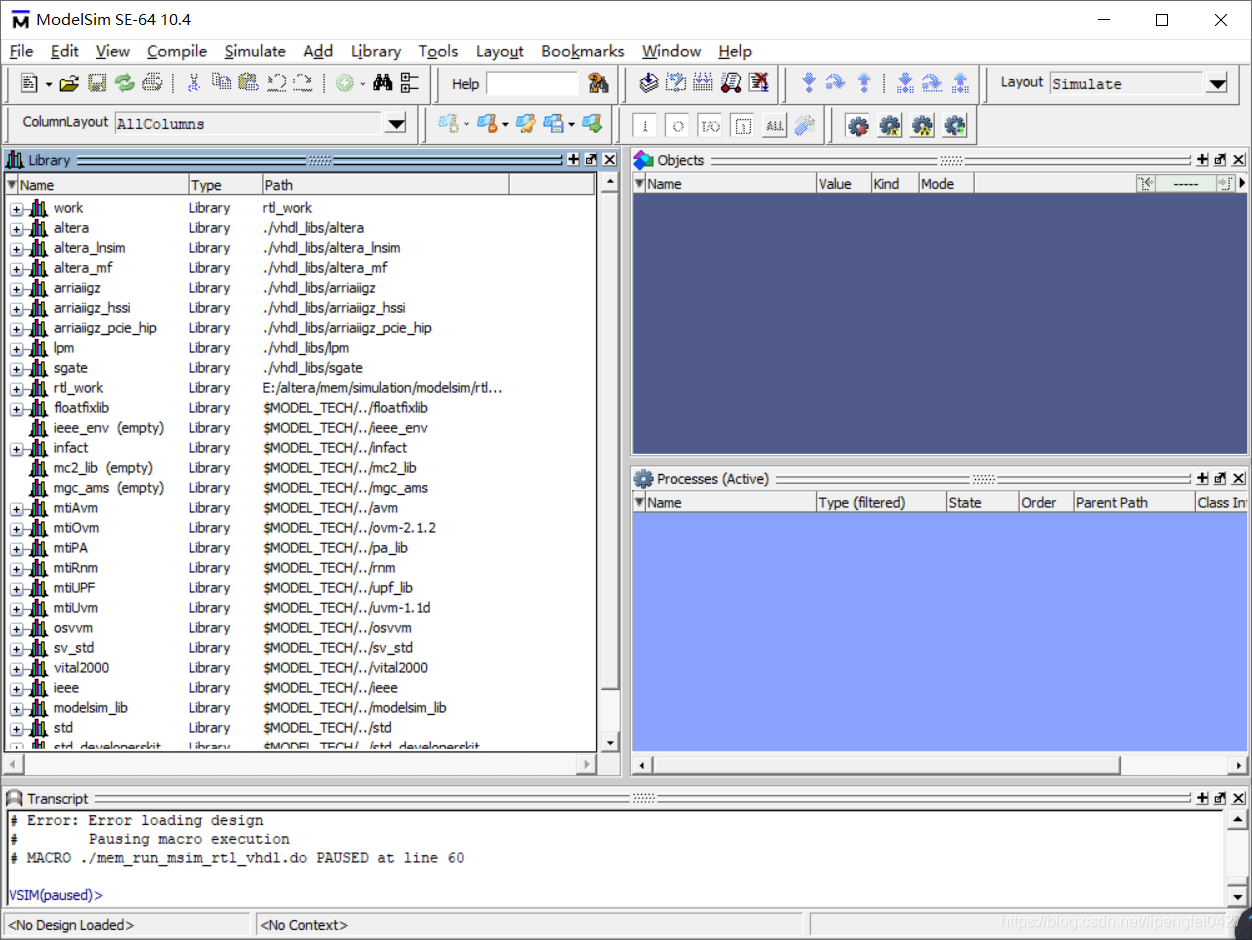Viewport: 1252px width, 940px height.
Task: Open the Library menu
Action: click(x=376, y=51)
